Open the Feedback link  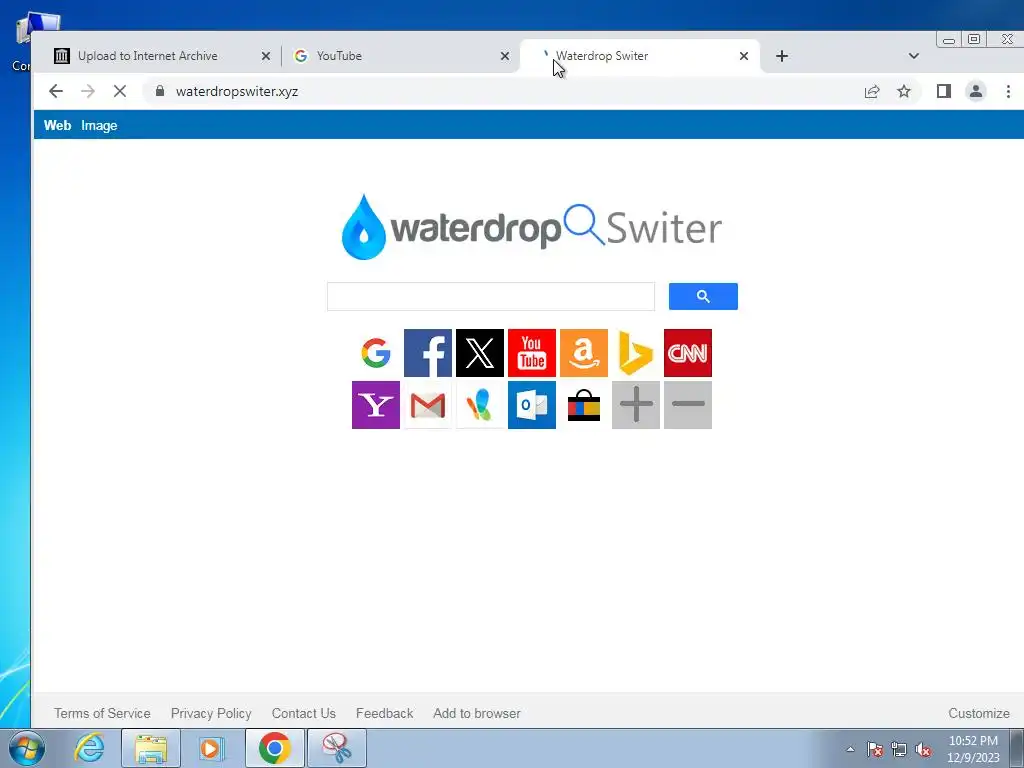click(x=385, y=713)
